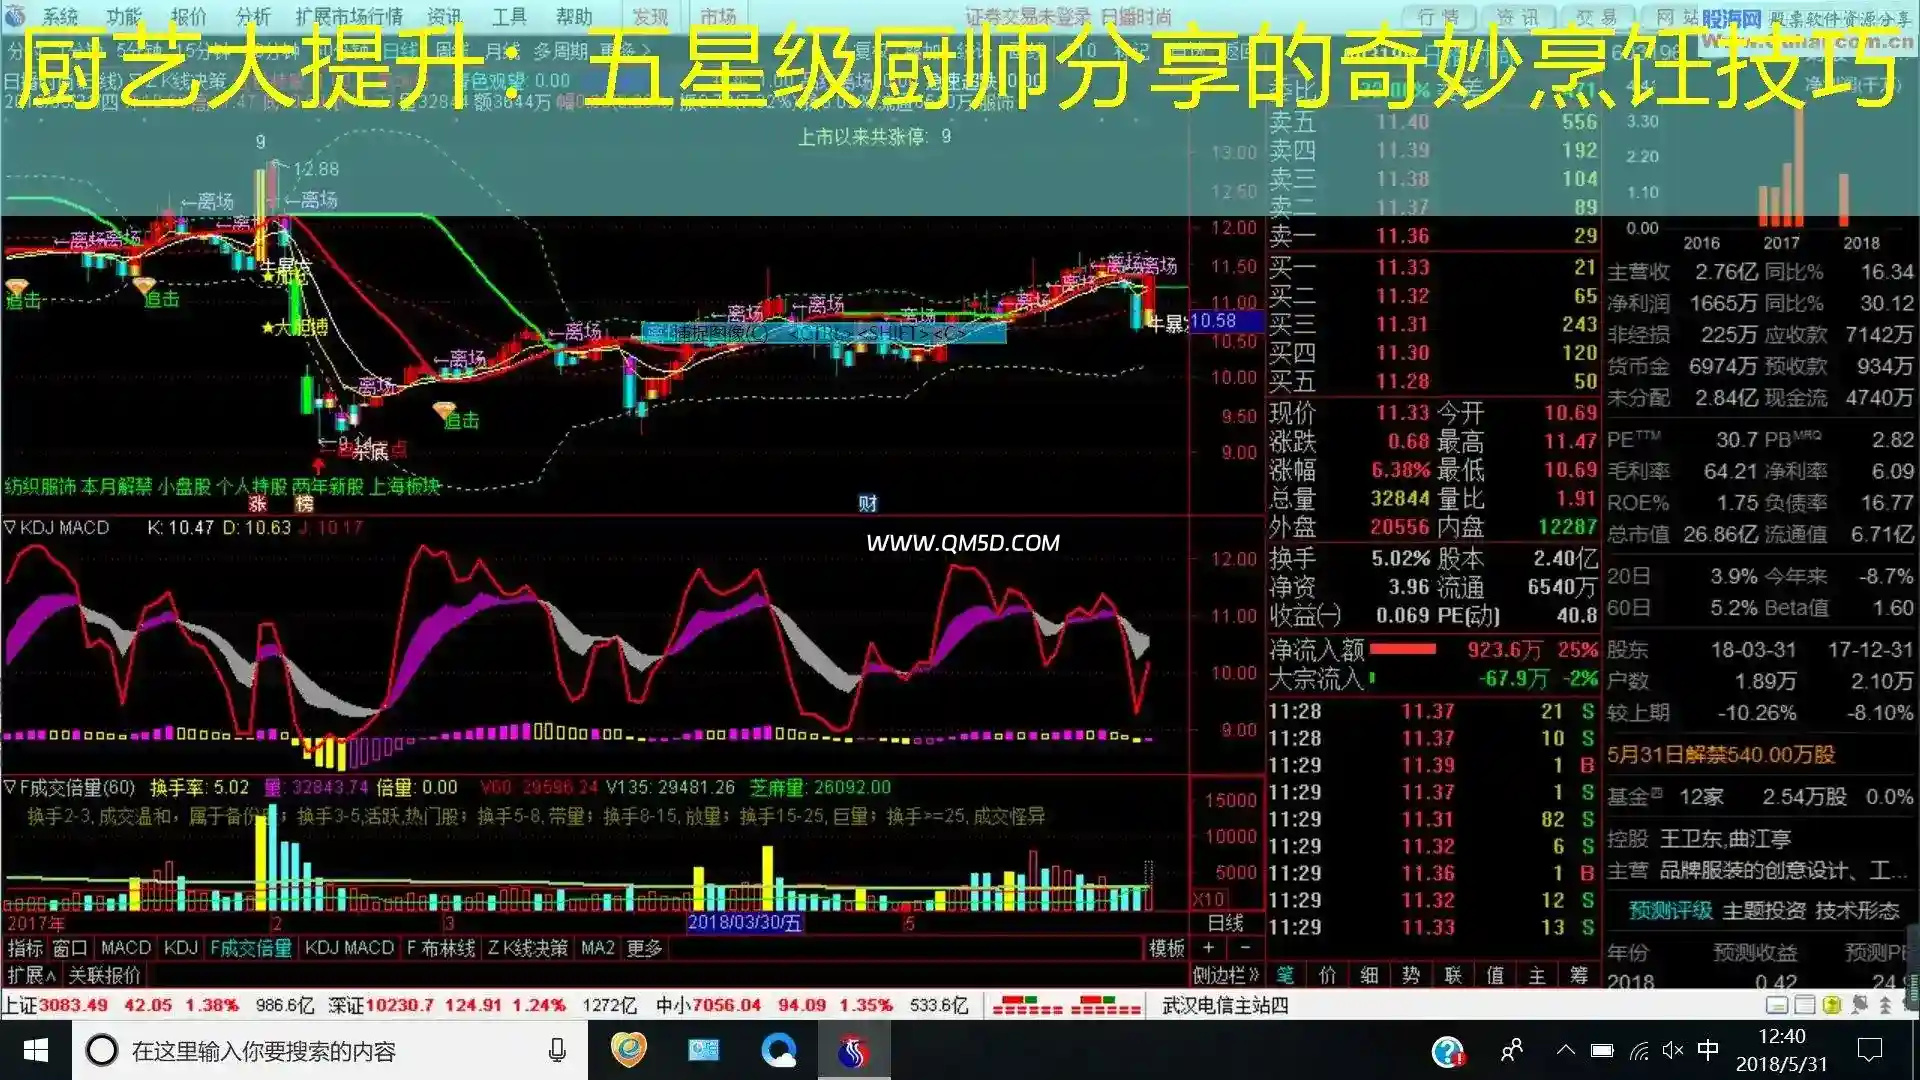Open the 分析 menu
Viewport: 1920px width, 1080px height.
point(253,16)
